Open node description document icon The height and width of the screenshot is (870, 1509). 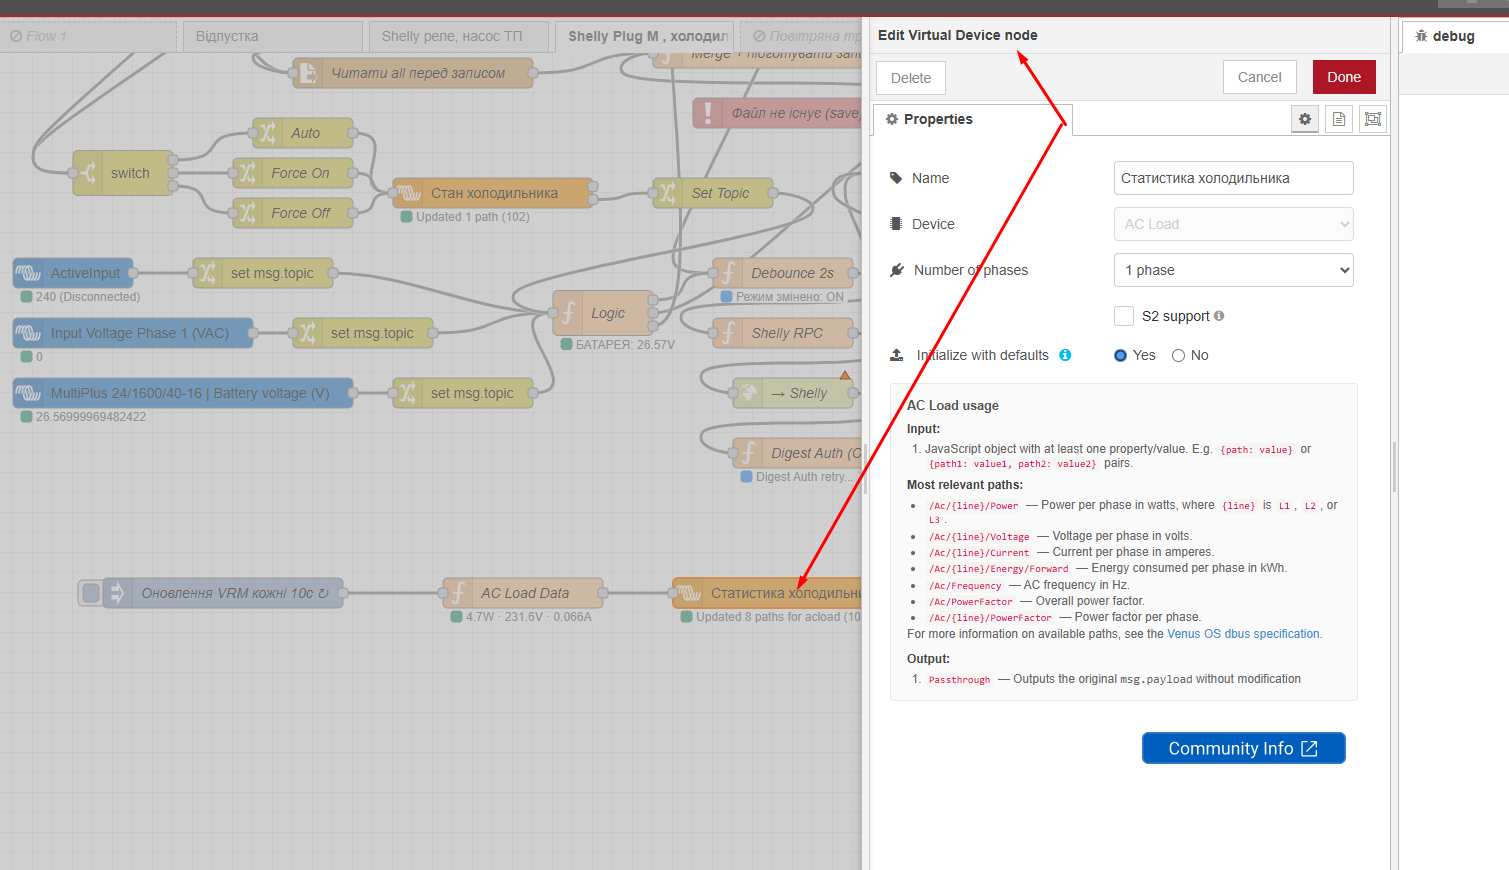click(x=1339, y=119)
